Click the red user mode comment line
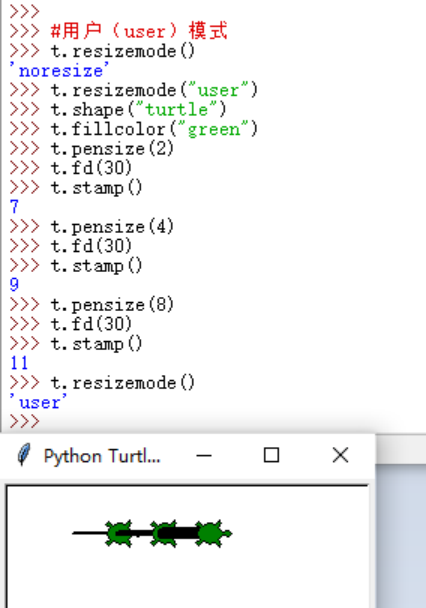 pos(138,31)
